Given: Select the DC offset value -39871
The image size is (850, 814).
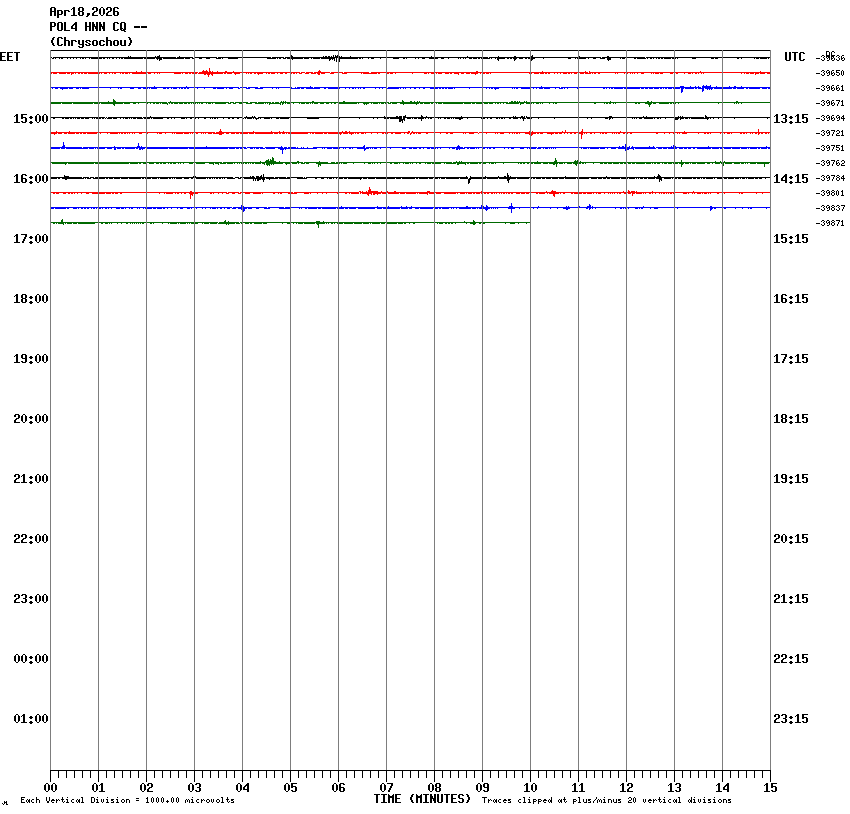Looking at the screenshot, I should coord(831,223).
